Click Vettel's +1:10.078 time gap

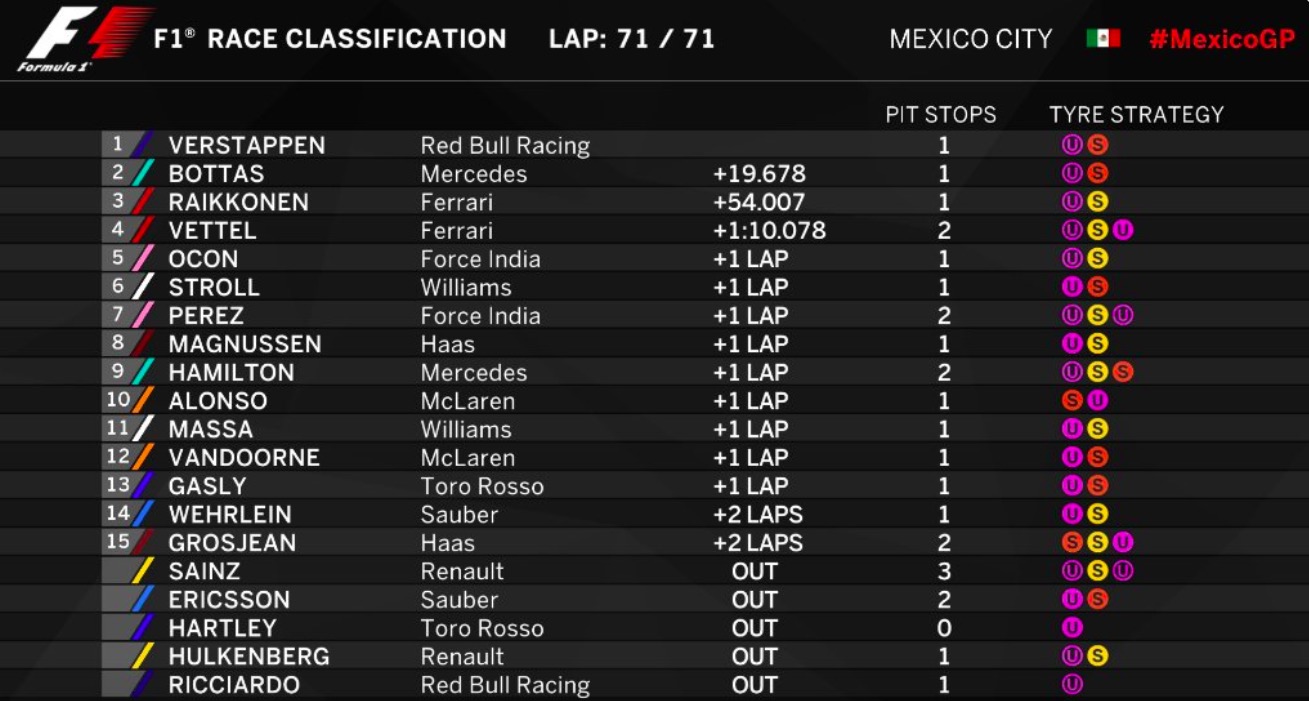click(769, 231)
